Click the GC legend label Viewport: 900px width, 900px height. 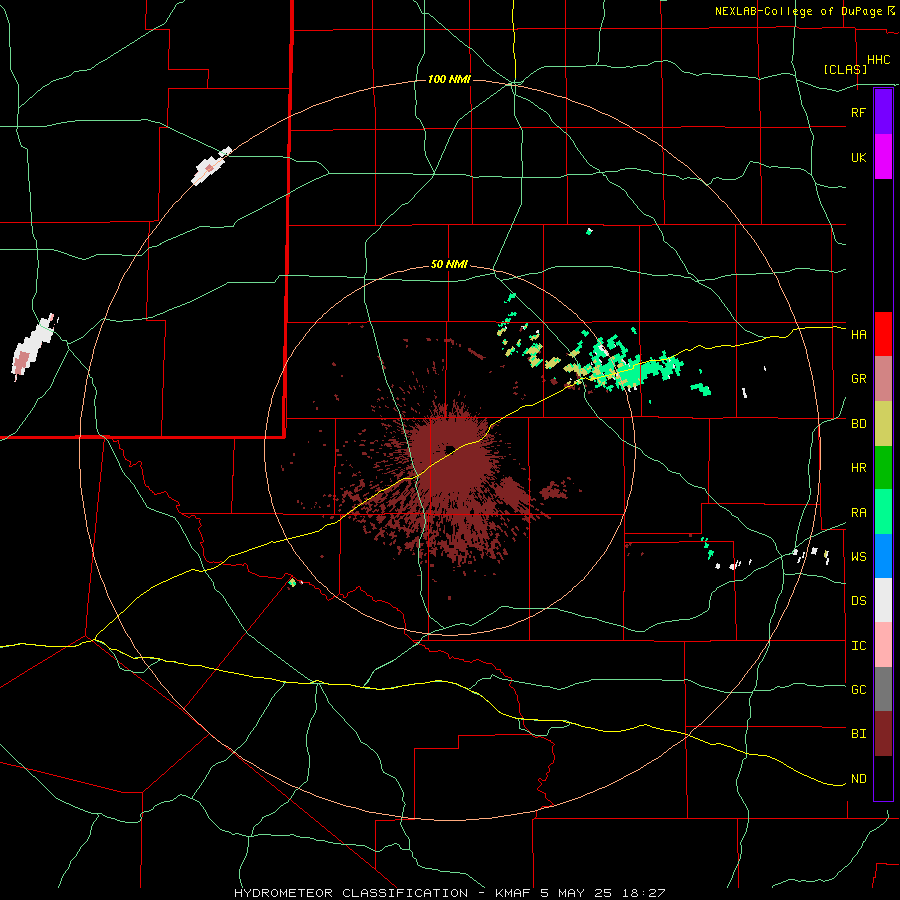pos(858,690)
